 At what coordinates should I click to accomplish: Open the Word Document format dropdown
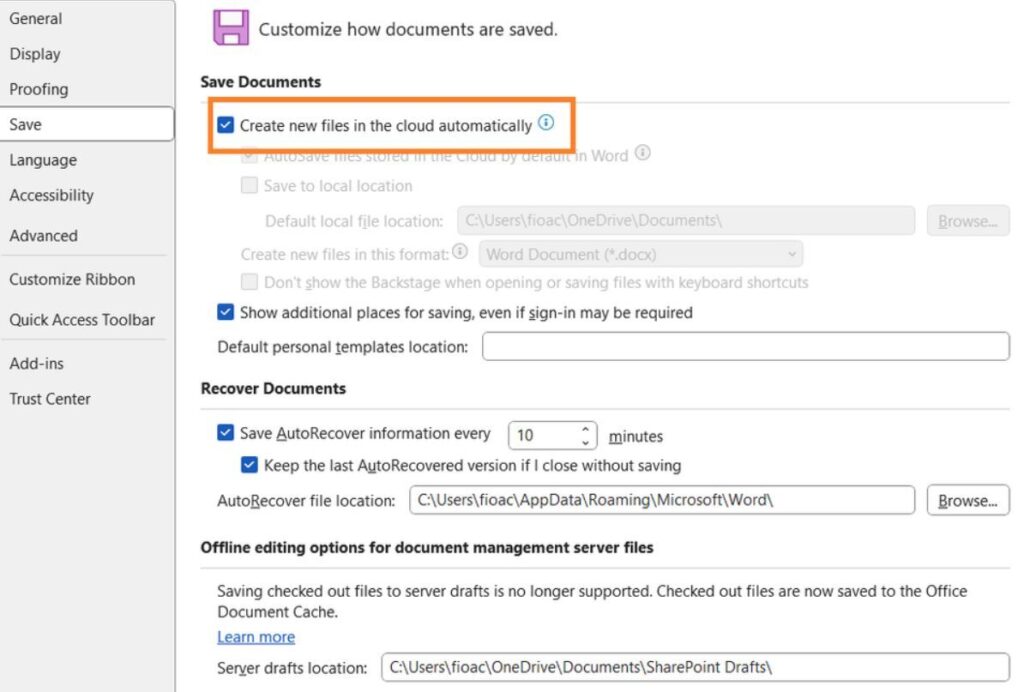[641, 254]
